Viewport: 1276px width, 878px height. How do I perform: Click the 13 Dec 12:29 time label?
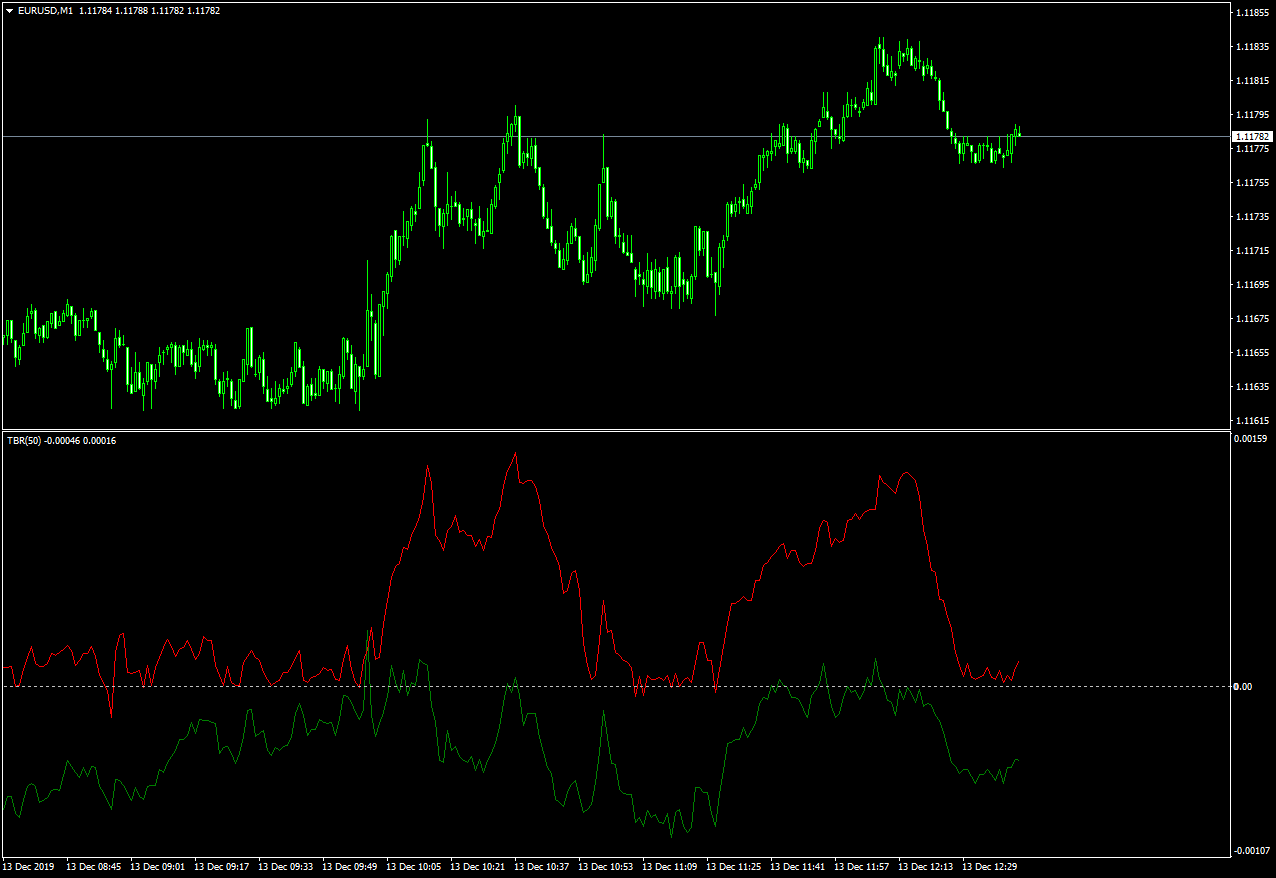click(993, 867)
